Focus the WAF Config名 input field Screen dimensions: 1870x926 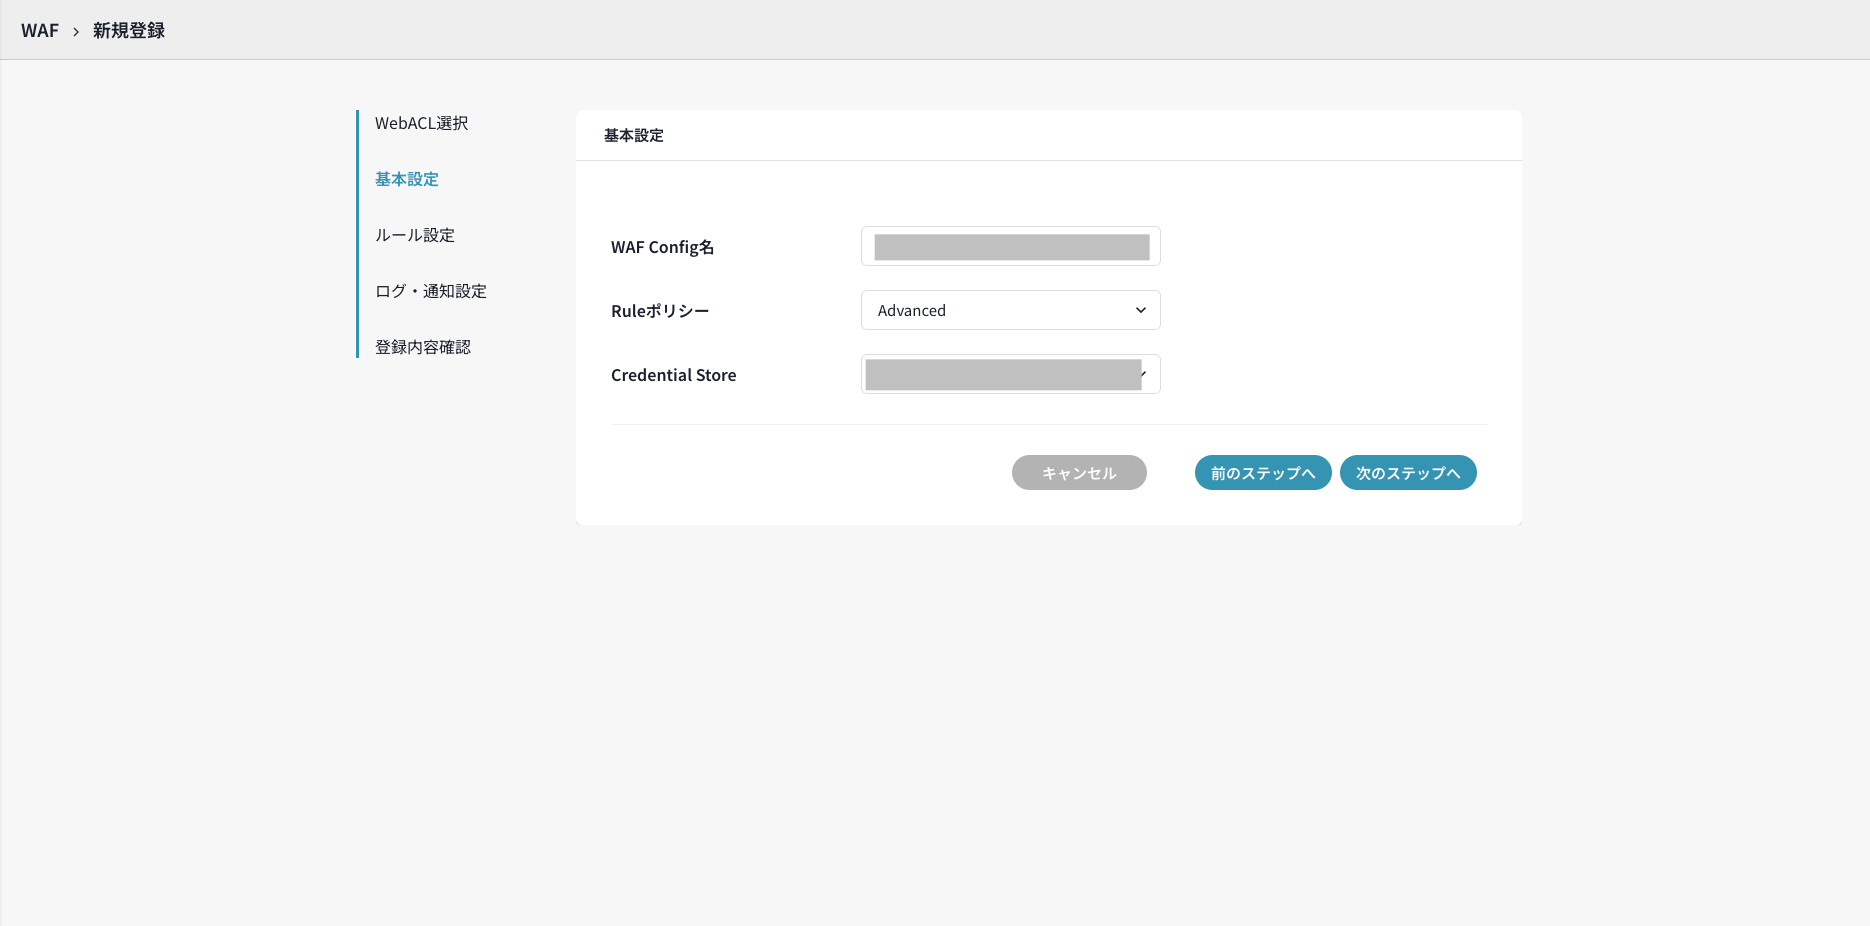(1010, 246)
